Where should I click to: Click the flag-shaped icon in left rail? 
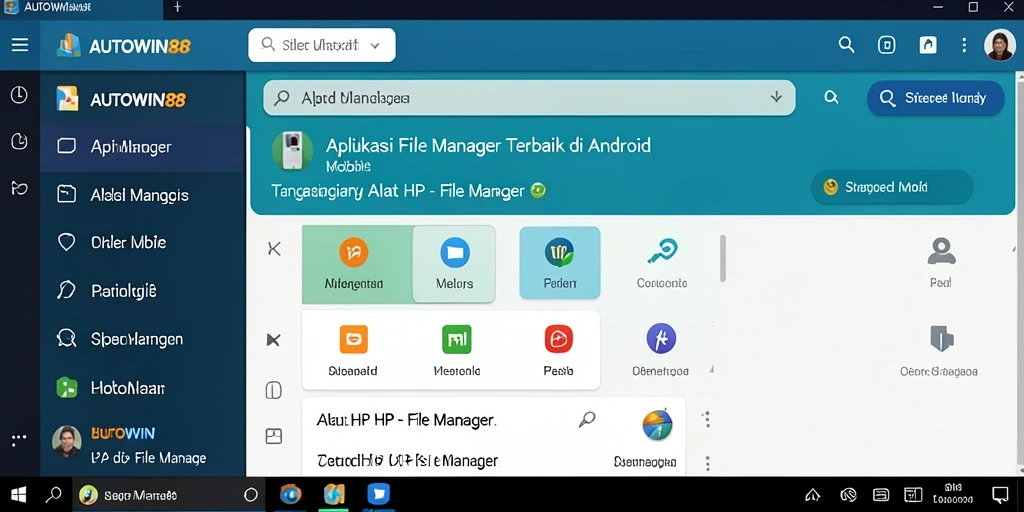[19, 189]
